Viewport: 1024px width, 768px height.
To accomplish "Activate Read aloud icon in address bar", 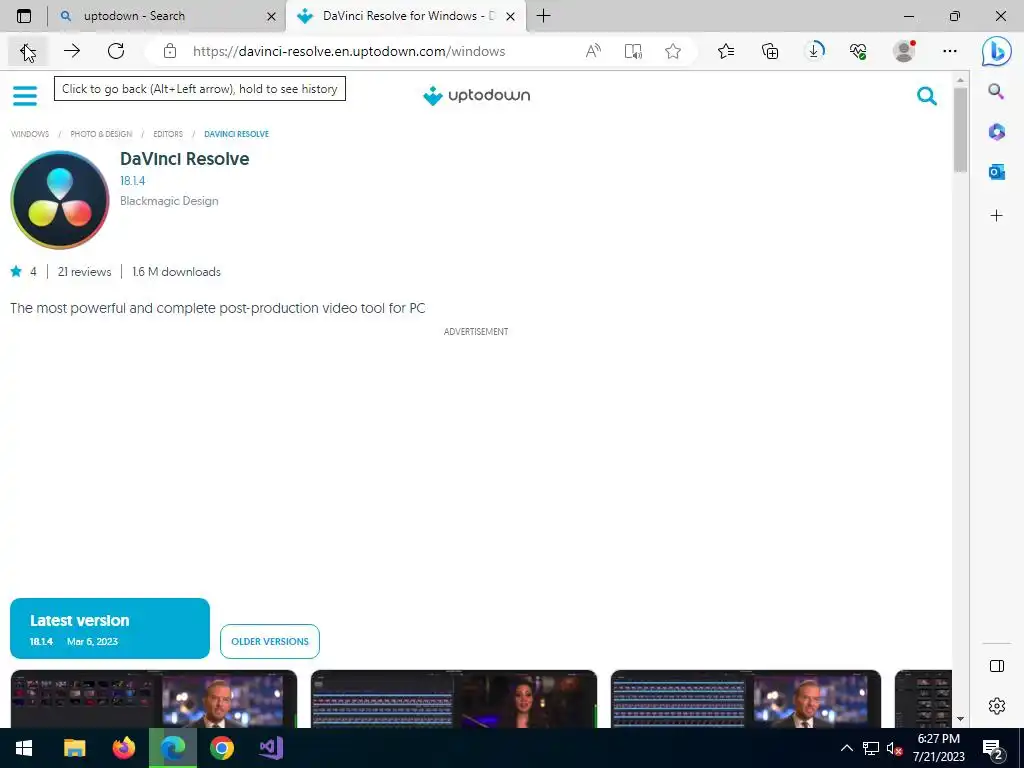I will click(x=593, y=51).
